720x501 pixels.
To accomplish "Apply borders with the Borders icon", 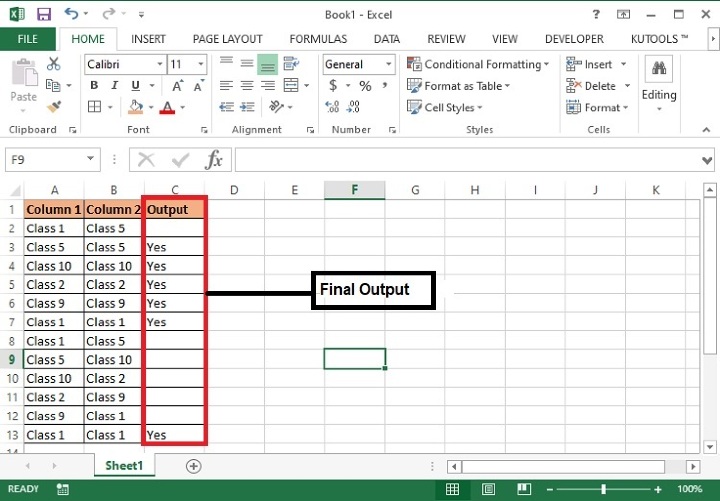I will pos(94,107).
